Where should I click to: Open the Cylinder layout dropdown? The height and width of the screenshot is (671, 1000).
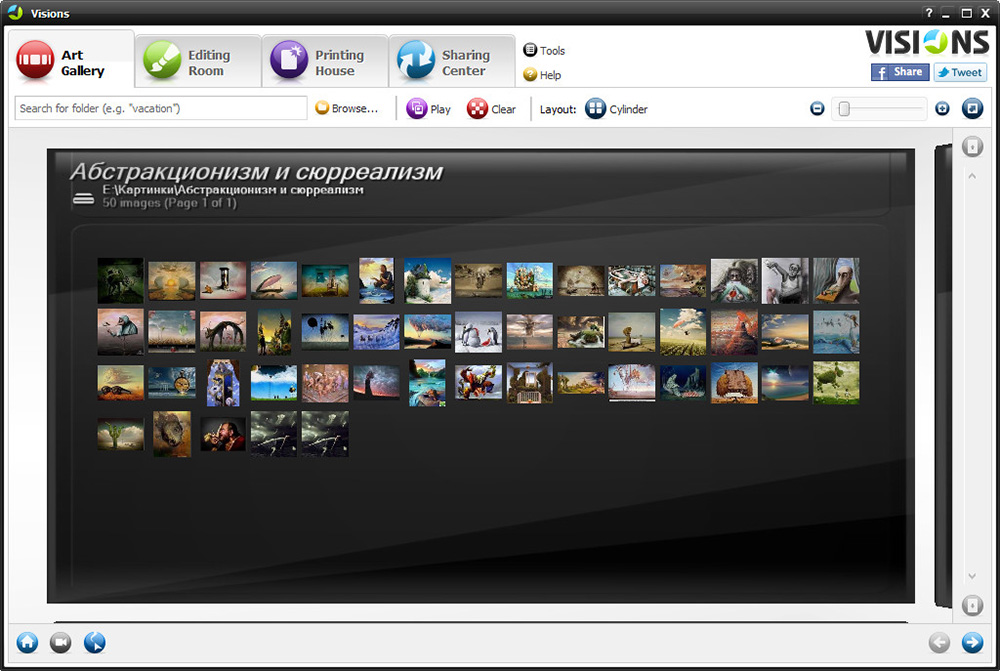[x=616, y=109]
